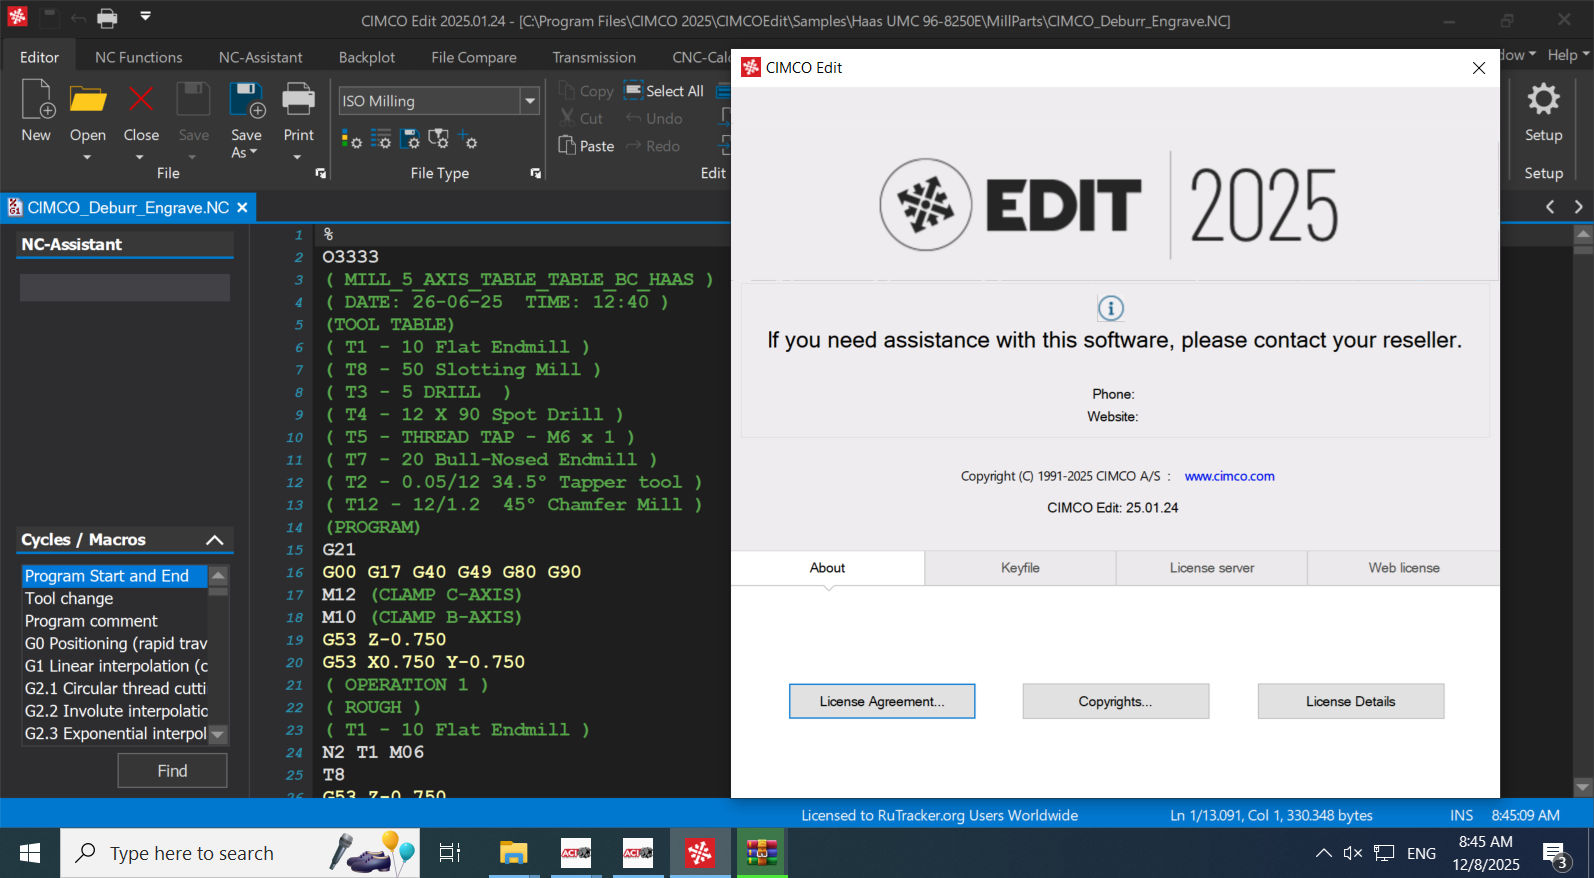Image resolution: width=1594 pixels, height=878 pixels.
Task: Show hidden tray icons chevron
Action: pyautogui.click(x=1323, y=853)
